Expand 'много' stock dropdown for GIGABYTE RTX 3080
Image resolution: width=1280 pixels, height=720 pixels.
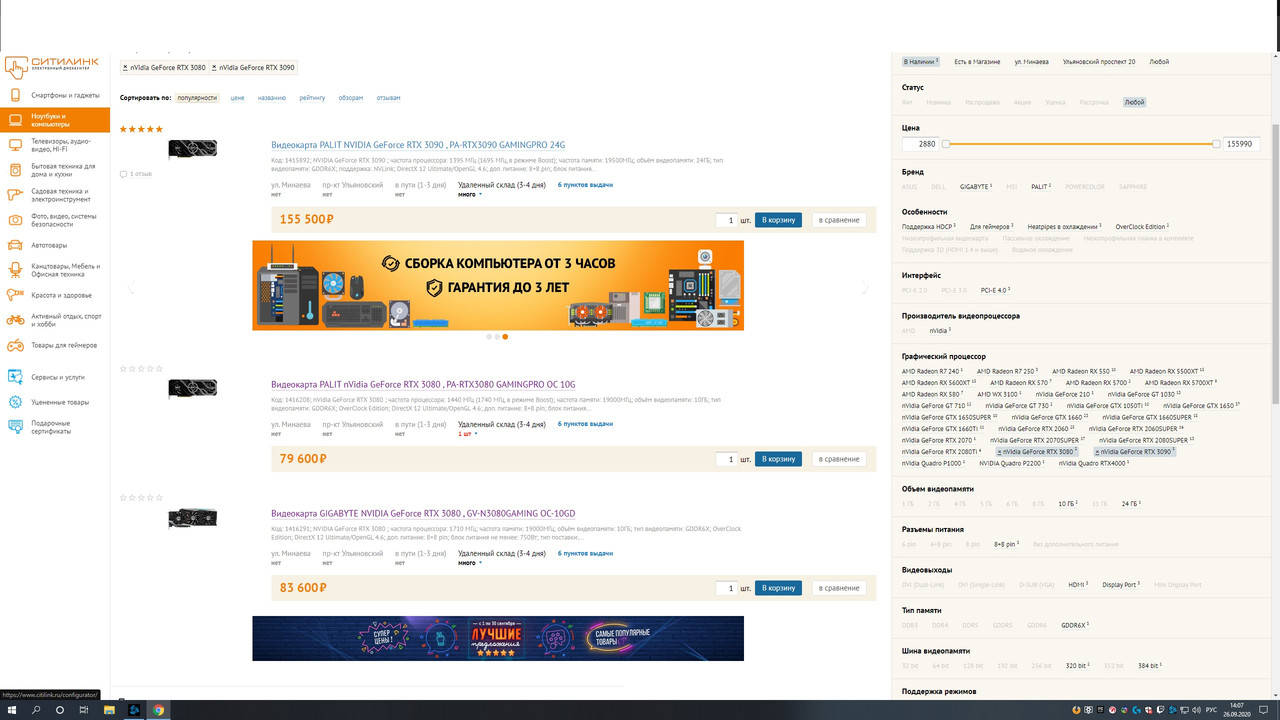[x=470, y=563]
